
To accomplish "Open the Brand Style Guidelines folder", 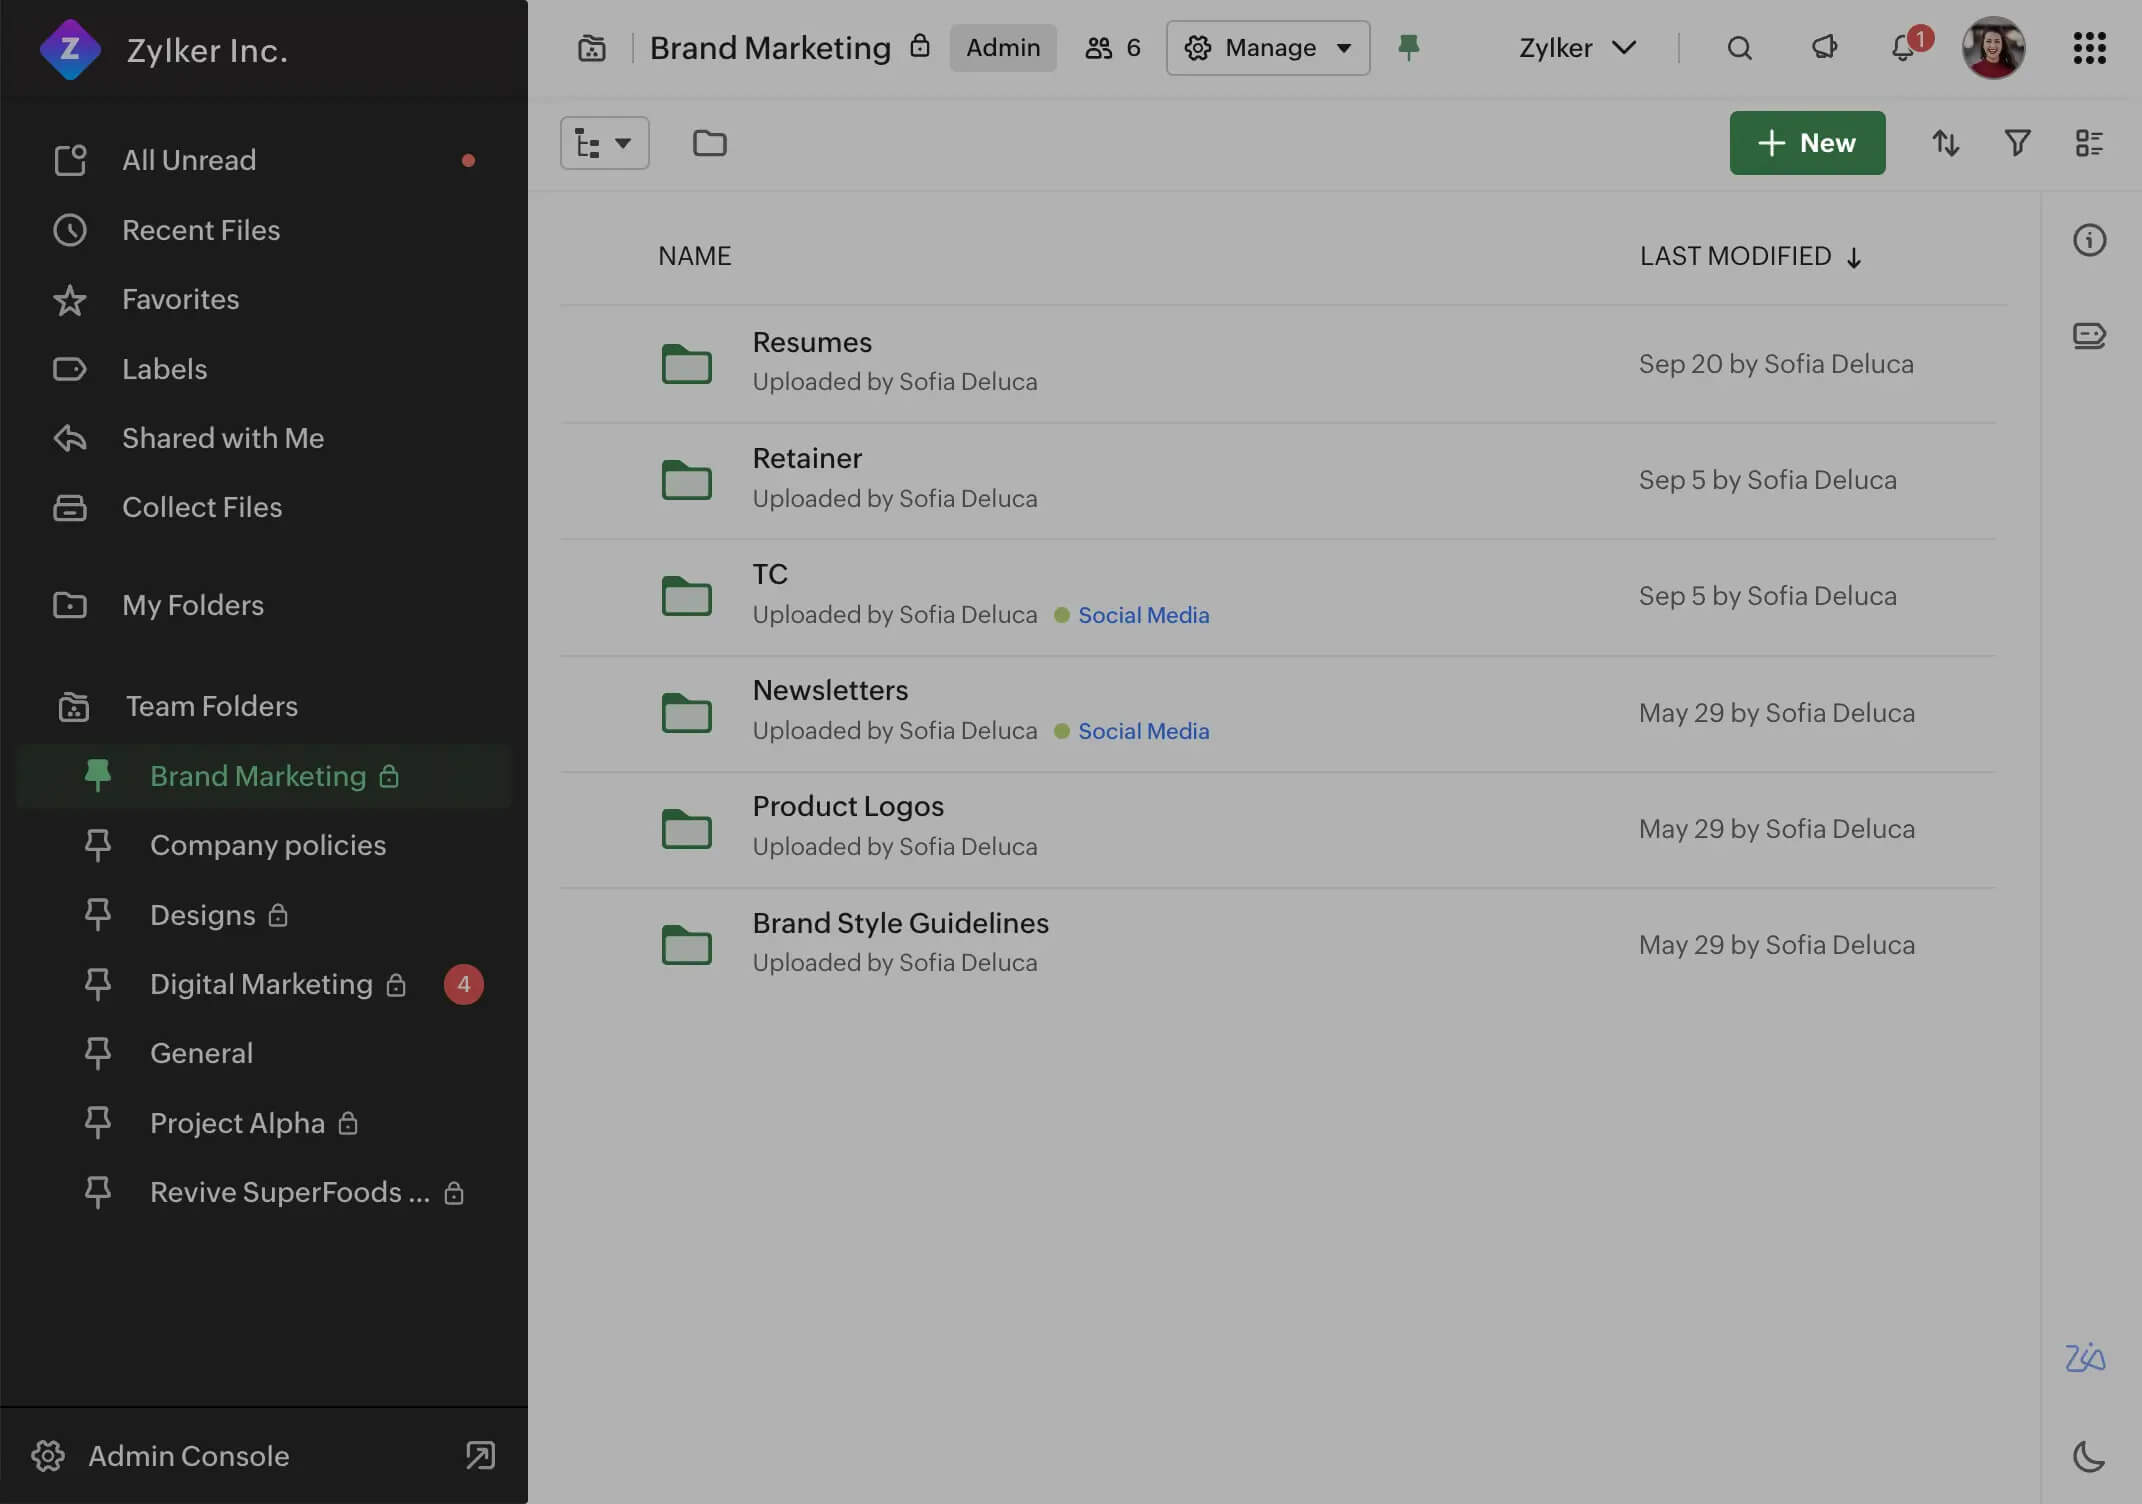I will click(899, 923).
